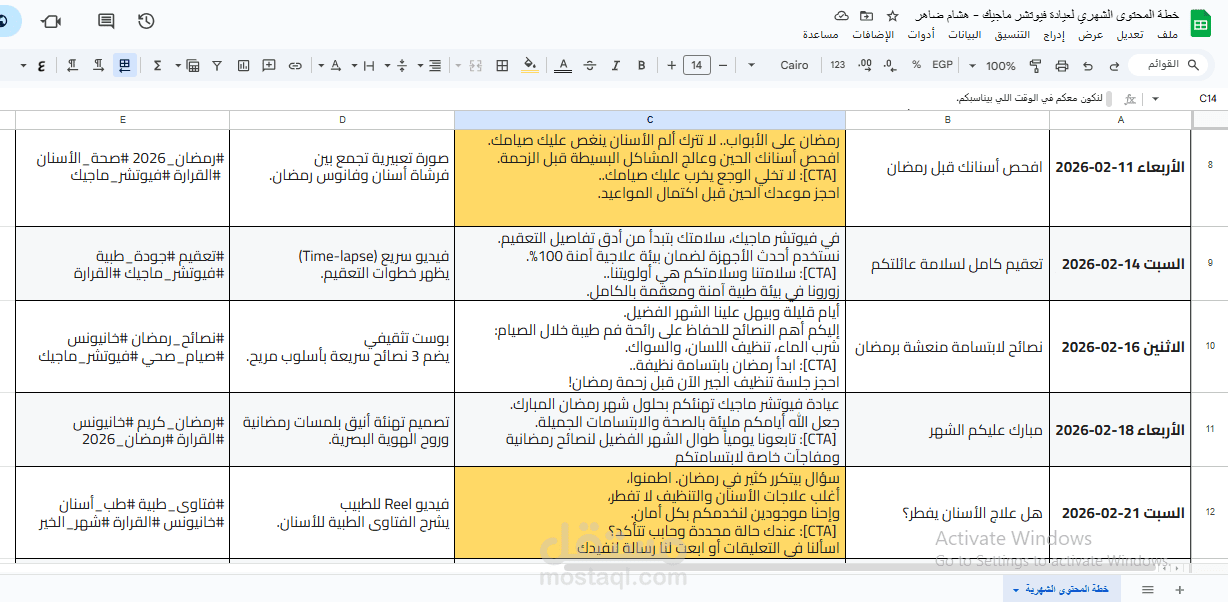Toggle the filter funnel
The width and height of the screenshot is (1228, 602).
tap(217, 66)
